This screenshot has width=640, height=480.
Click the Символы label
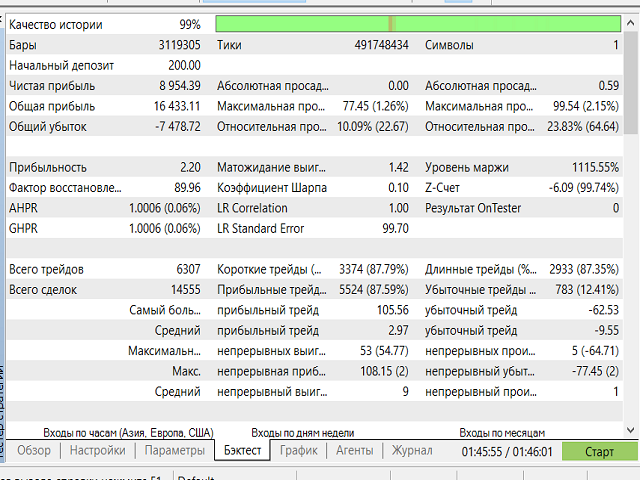pyautogui.click(x=449, y=45)
